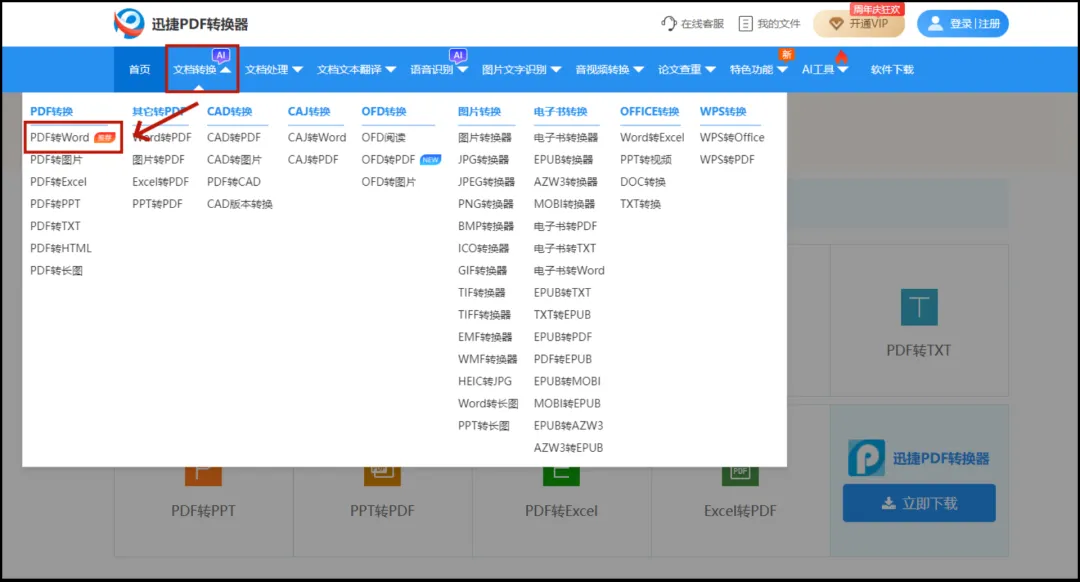Image resolution: width=1080 pixels, height=582 pixels.
Task: Collapse the 文档转换 menu
Action: 202,70
